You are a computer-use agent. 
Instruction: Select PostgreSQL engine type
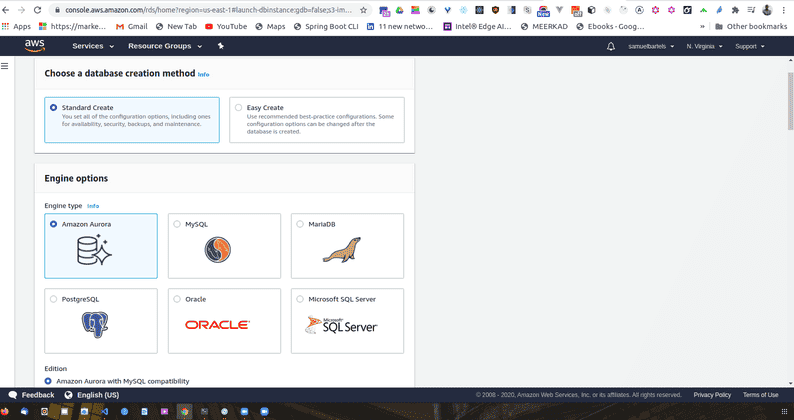click(x=101, y=321)
